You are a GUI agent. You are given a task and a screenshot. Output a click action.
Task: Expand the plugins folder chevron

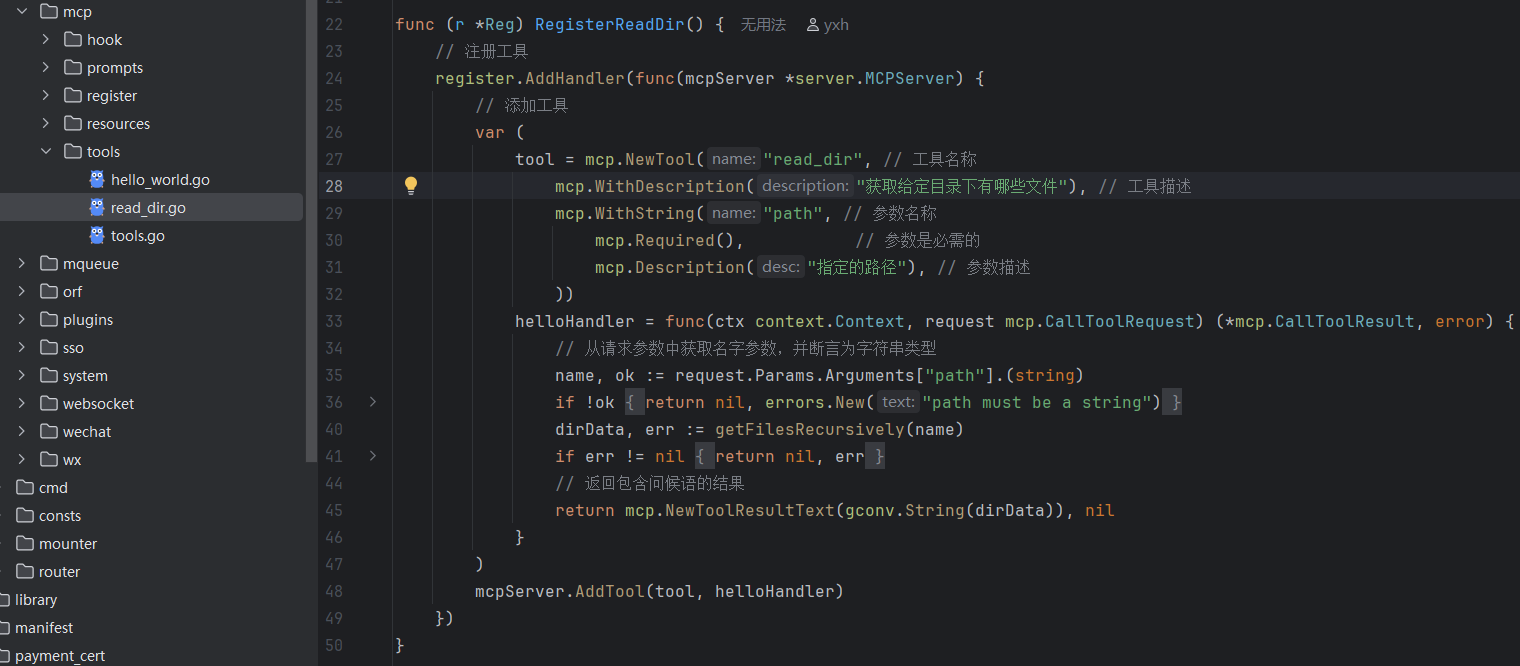pyautogui.click(x=22, y=320)
